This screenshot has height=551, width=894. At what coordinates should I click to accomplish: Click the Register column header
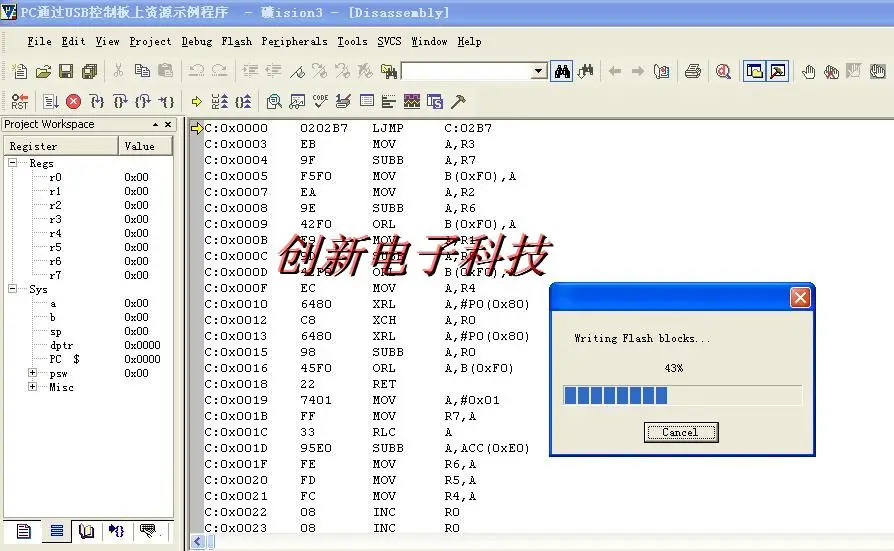tap(62, 146)
